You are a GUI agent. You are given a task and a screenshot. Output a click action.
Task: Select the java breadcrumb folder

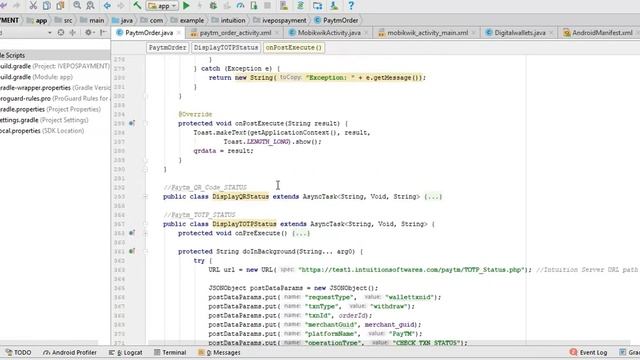122,20
